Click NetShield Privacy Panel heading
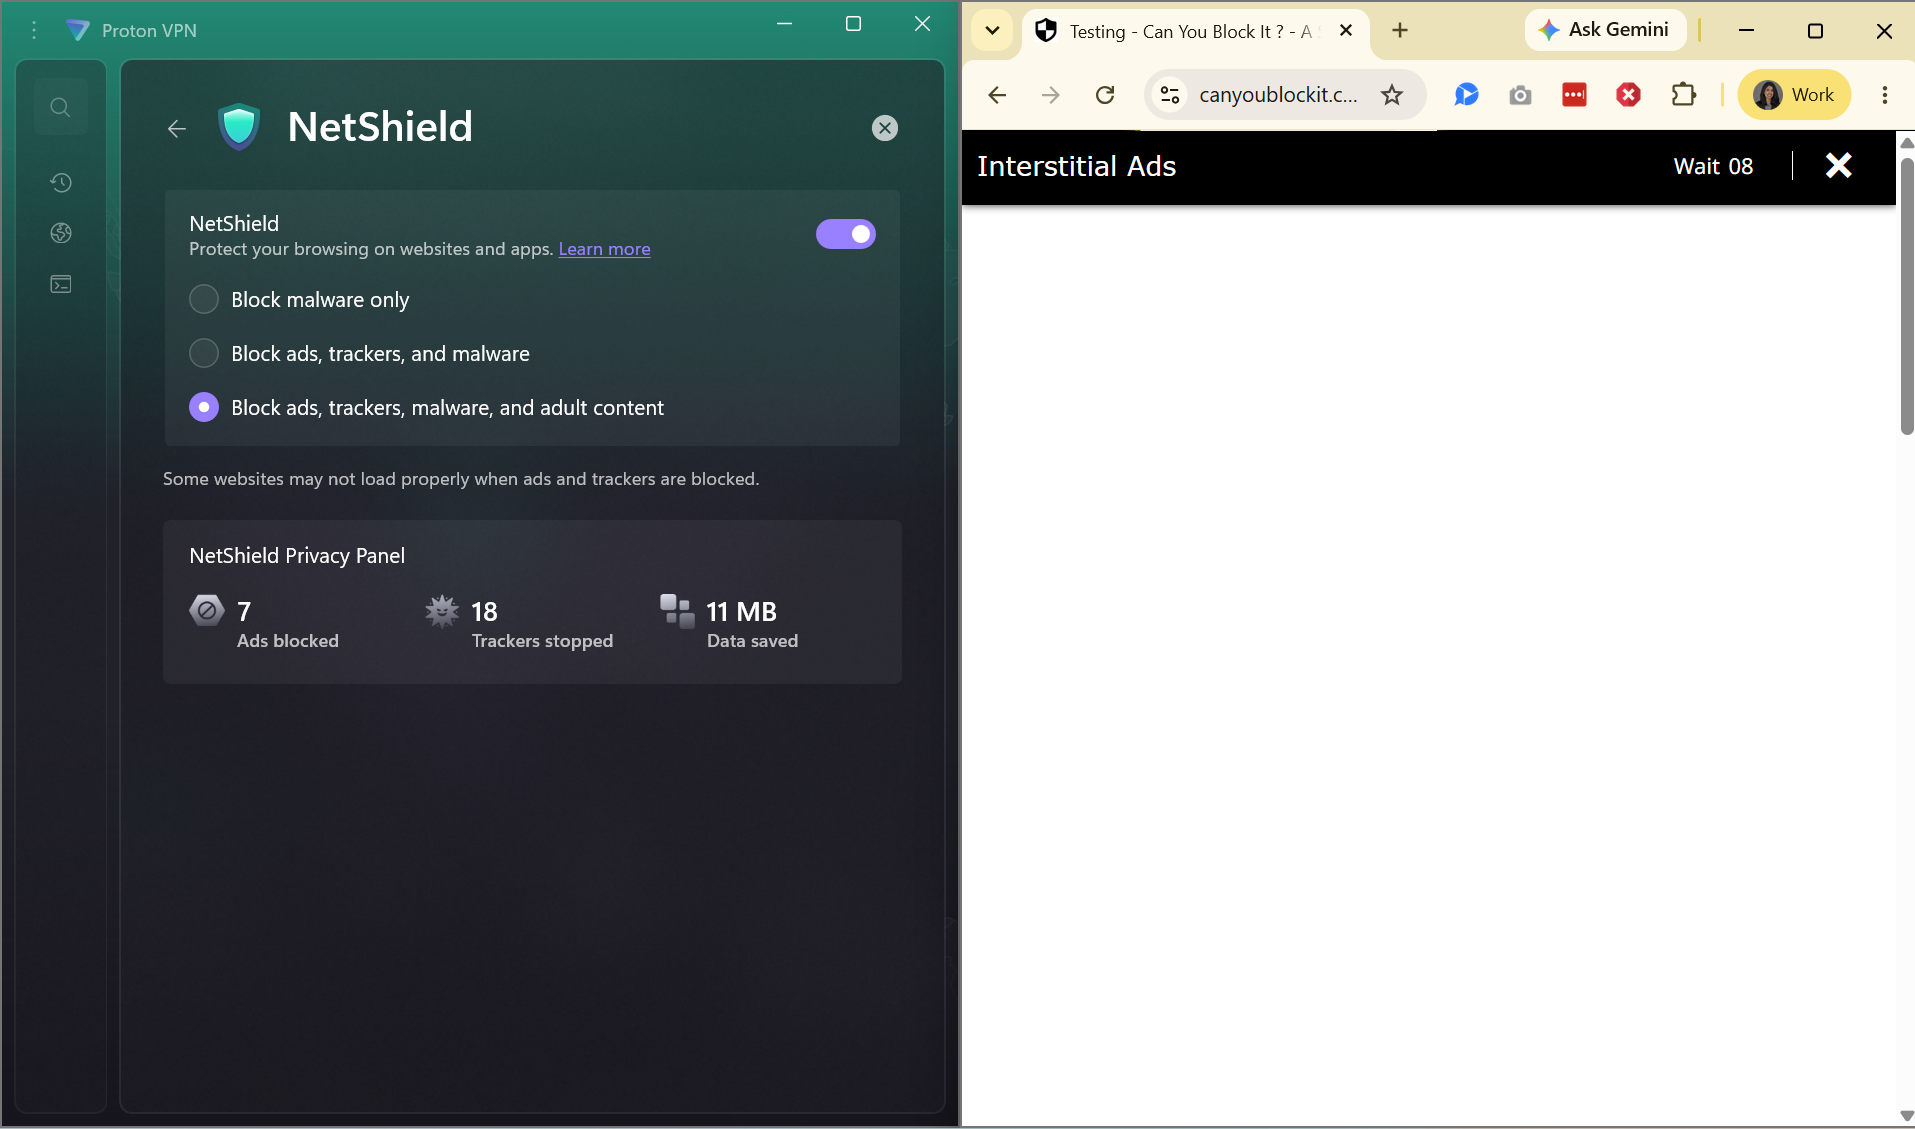 point(297,556)
